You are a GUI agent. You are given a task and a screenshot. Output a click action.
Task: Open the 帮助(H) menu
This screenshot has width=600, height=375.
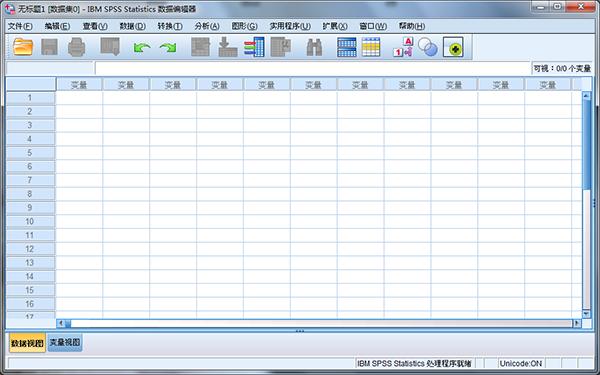coord(412,26)
